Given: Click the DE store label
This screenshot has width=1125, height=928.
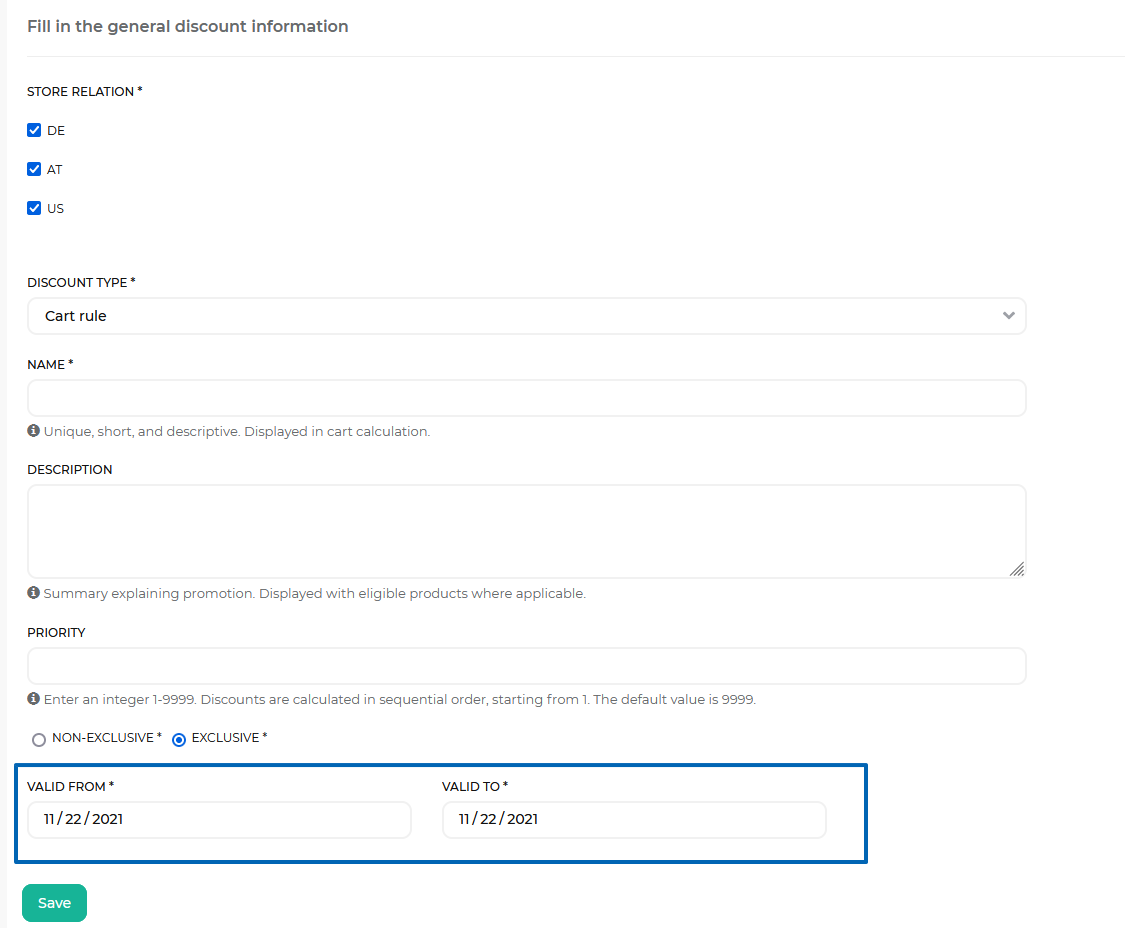Looking at the screenshot, I should (56, 131).
